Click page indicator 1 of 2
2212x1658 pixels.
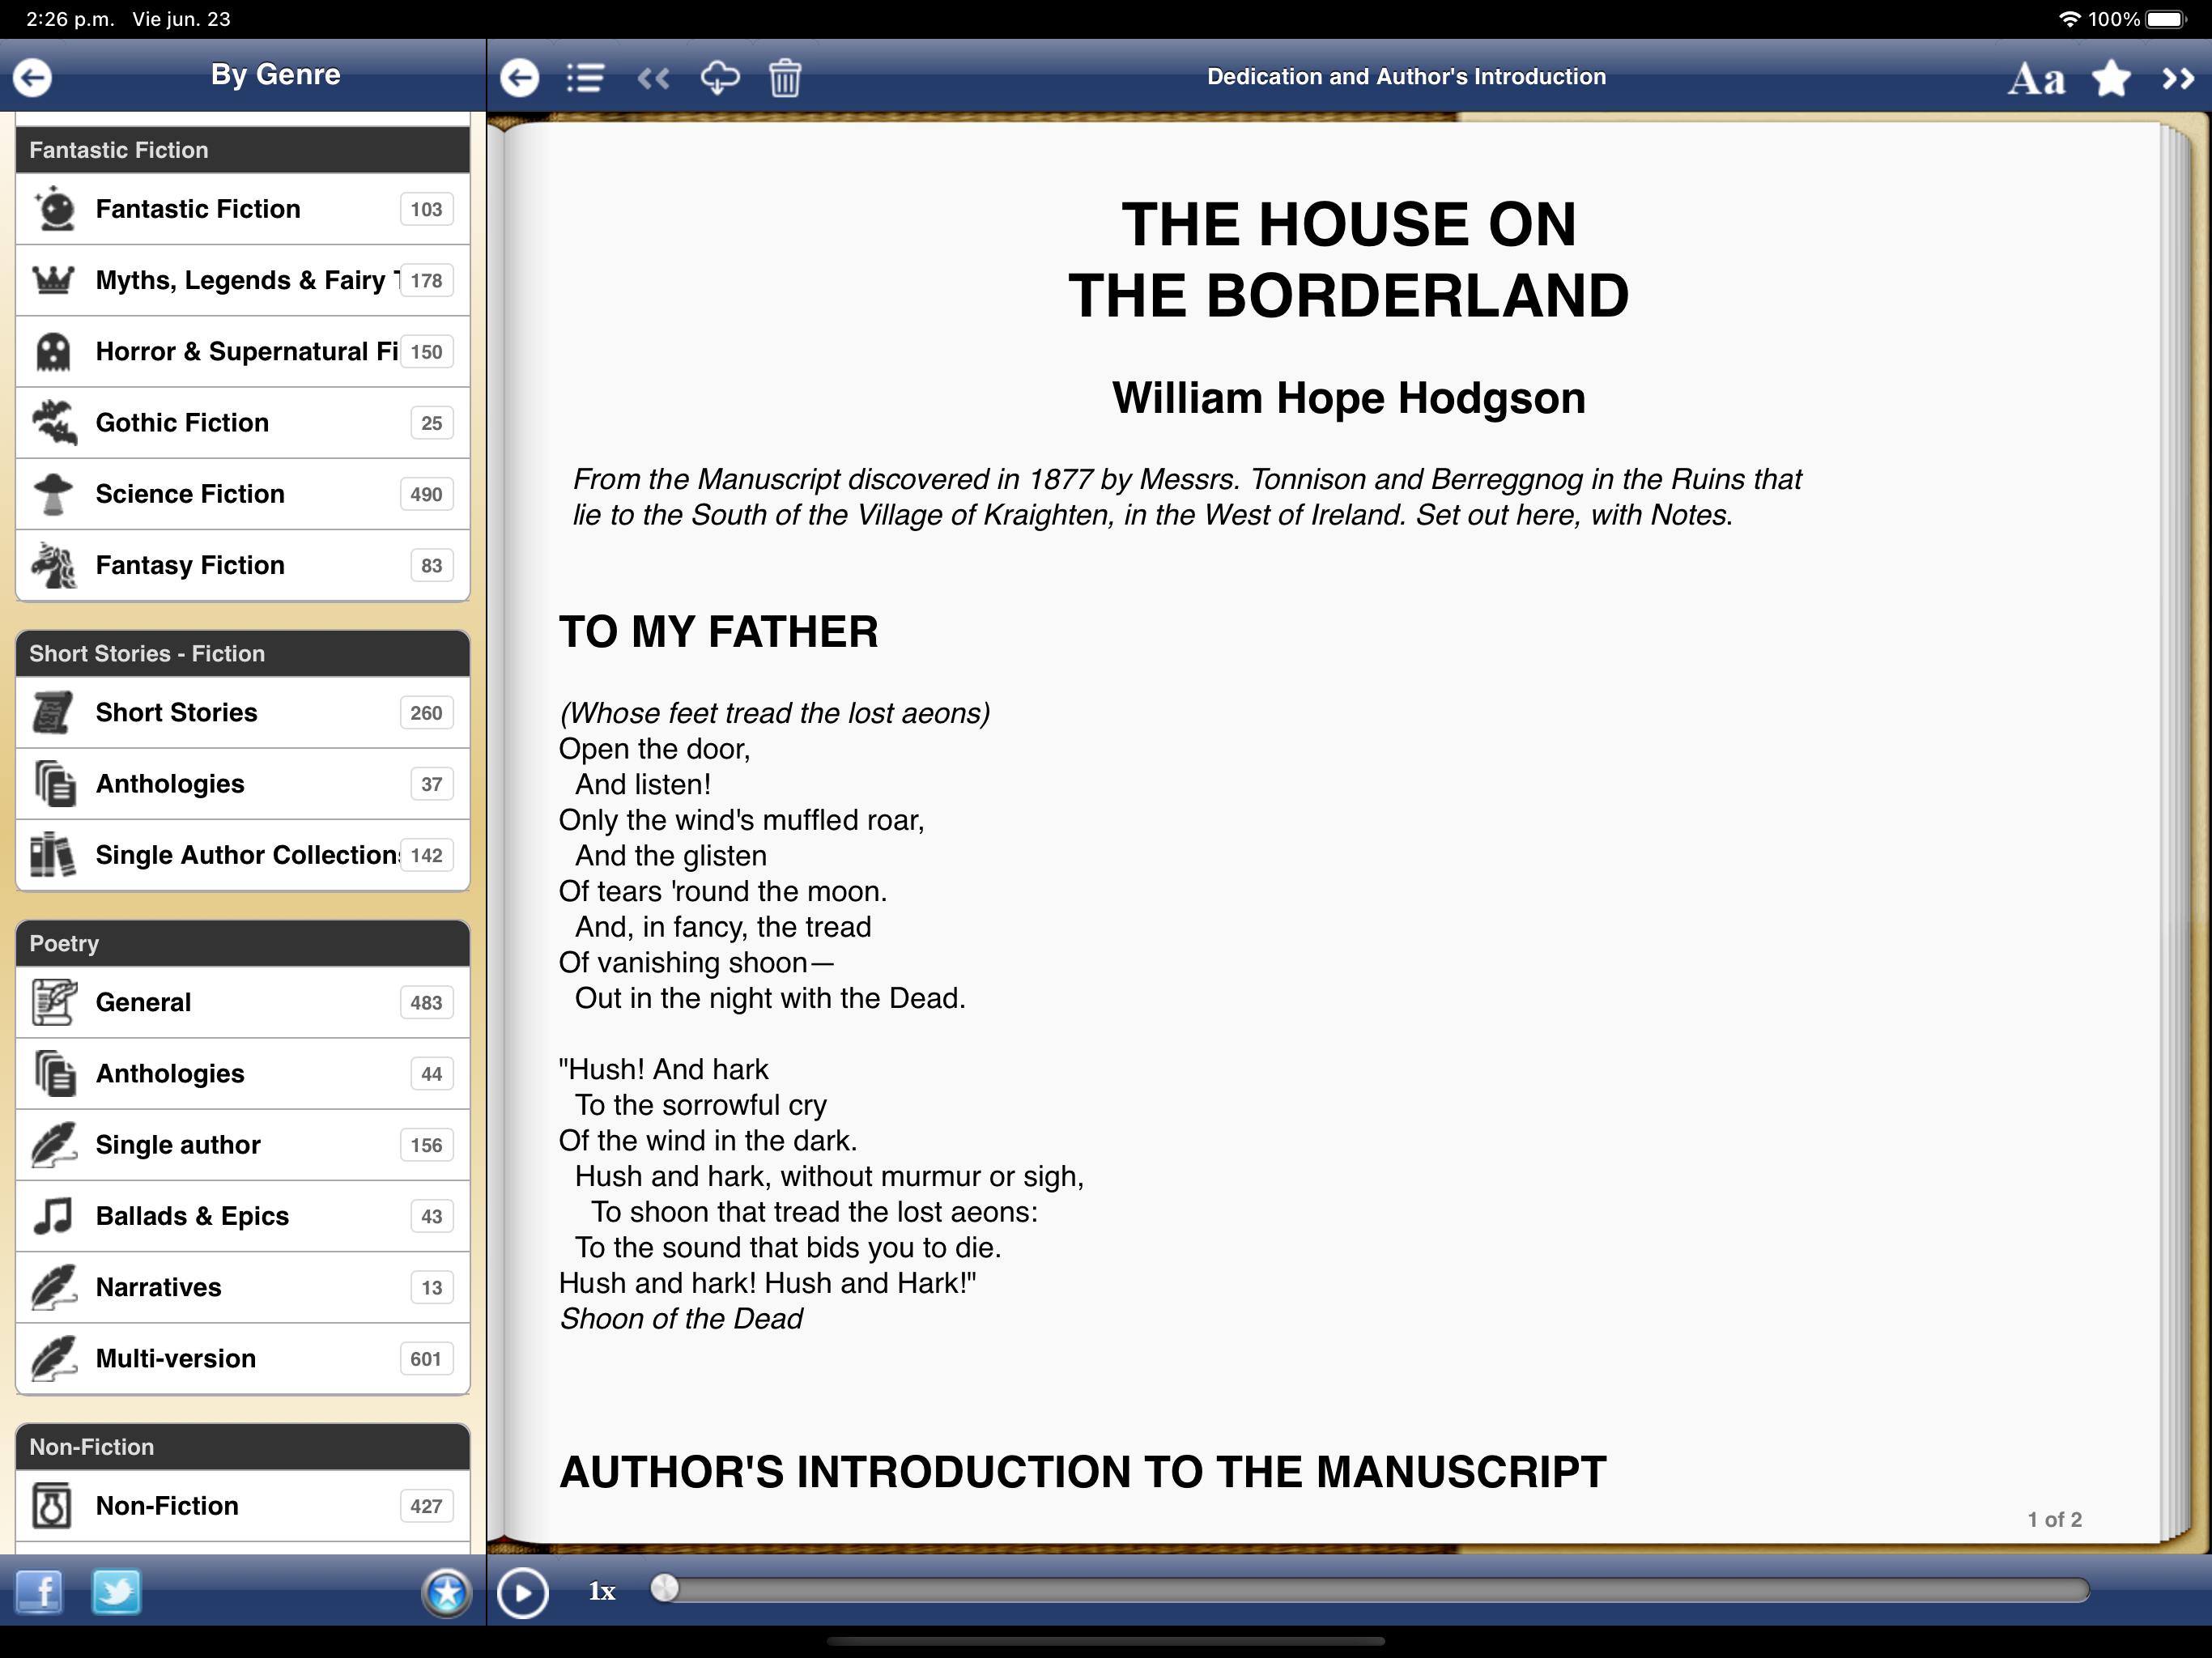tap(2054, 1519)
